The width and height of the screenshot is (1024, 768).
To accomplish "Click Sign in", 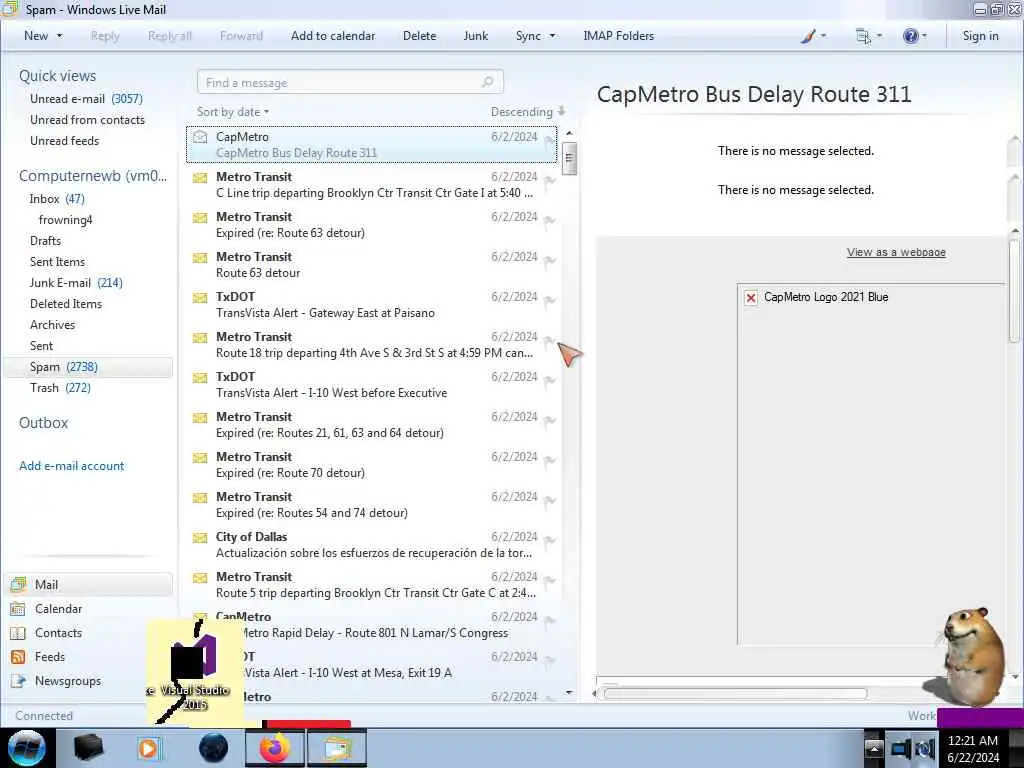I will [x=980, y=36].
